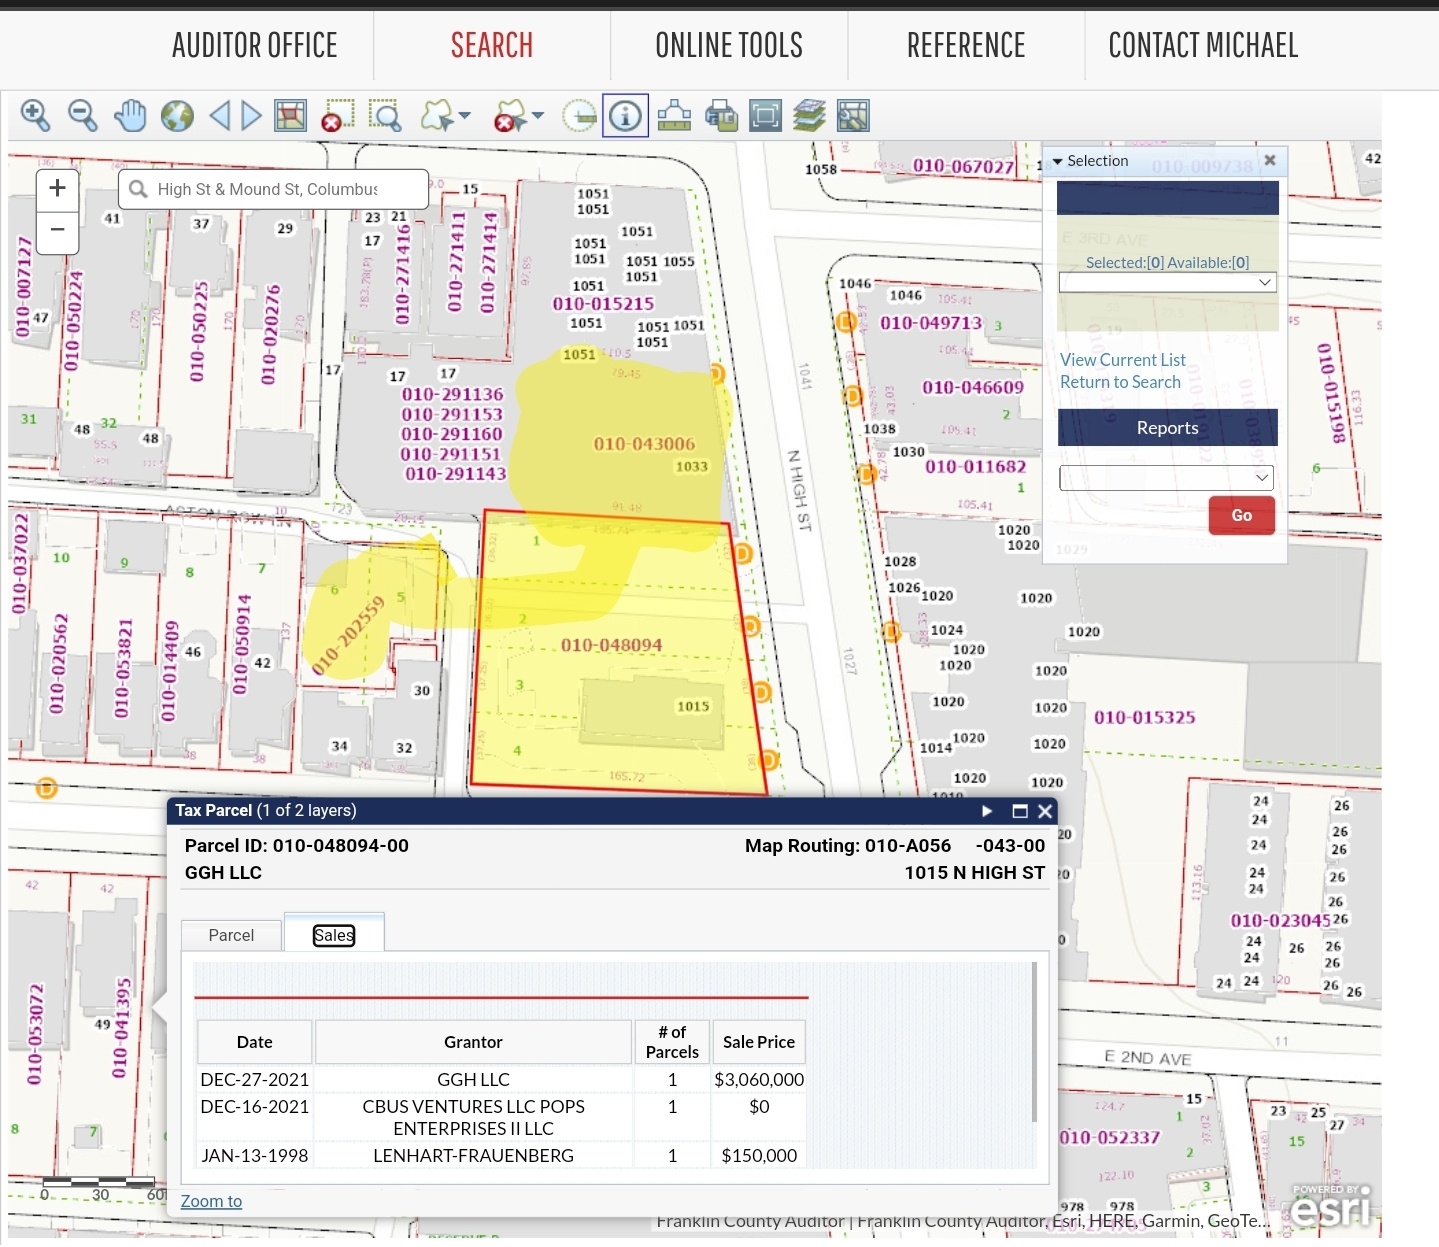
Task: Click the View Current List link
Action: tap(1123, 360)
